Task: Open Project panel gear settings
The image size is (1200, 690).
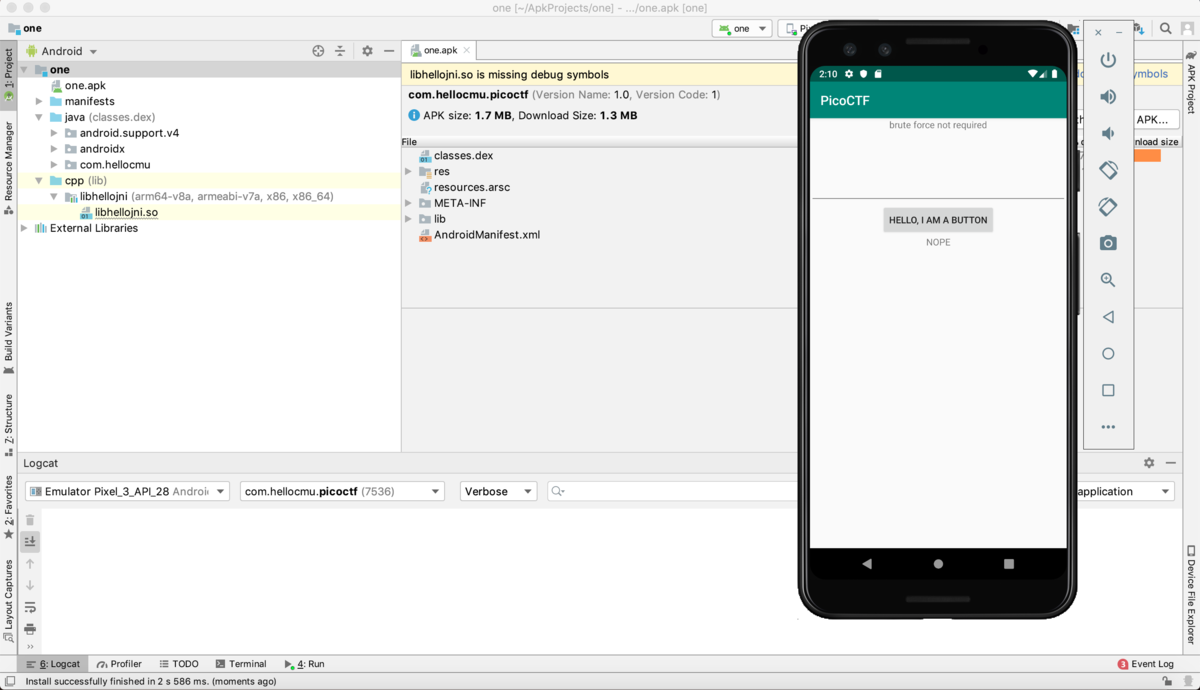Action: coord(367,51)
